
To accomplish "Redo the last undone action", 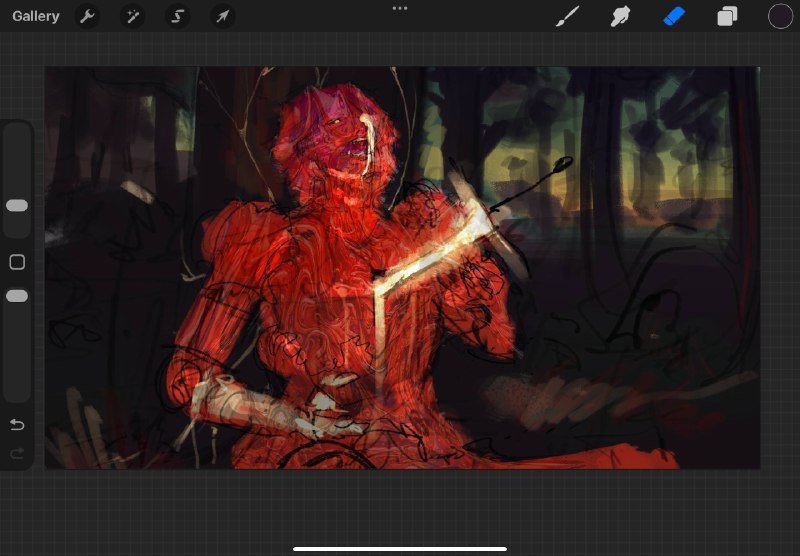I will (x=17, y=453).
